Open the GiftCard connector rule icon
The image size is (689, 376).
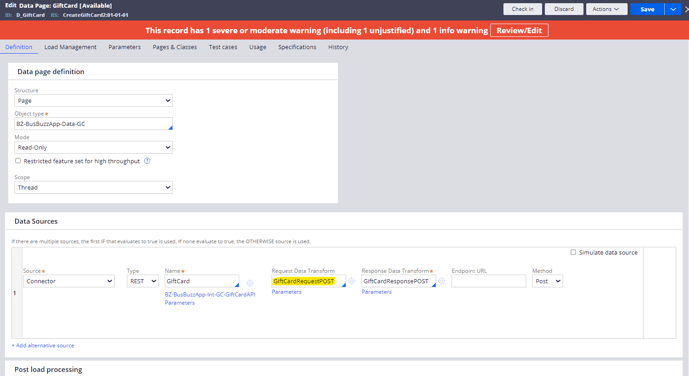[250, 282]
